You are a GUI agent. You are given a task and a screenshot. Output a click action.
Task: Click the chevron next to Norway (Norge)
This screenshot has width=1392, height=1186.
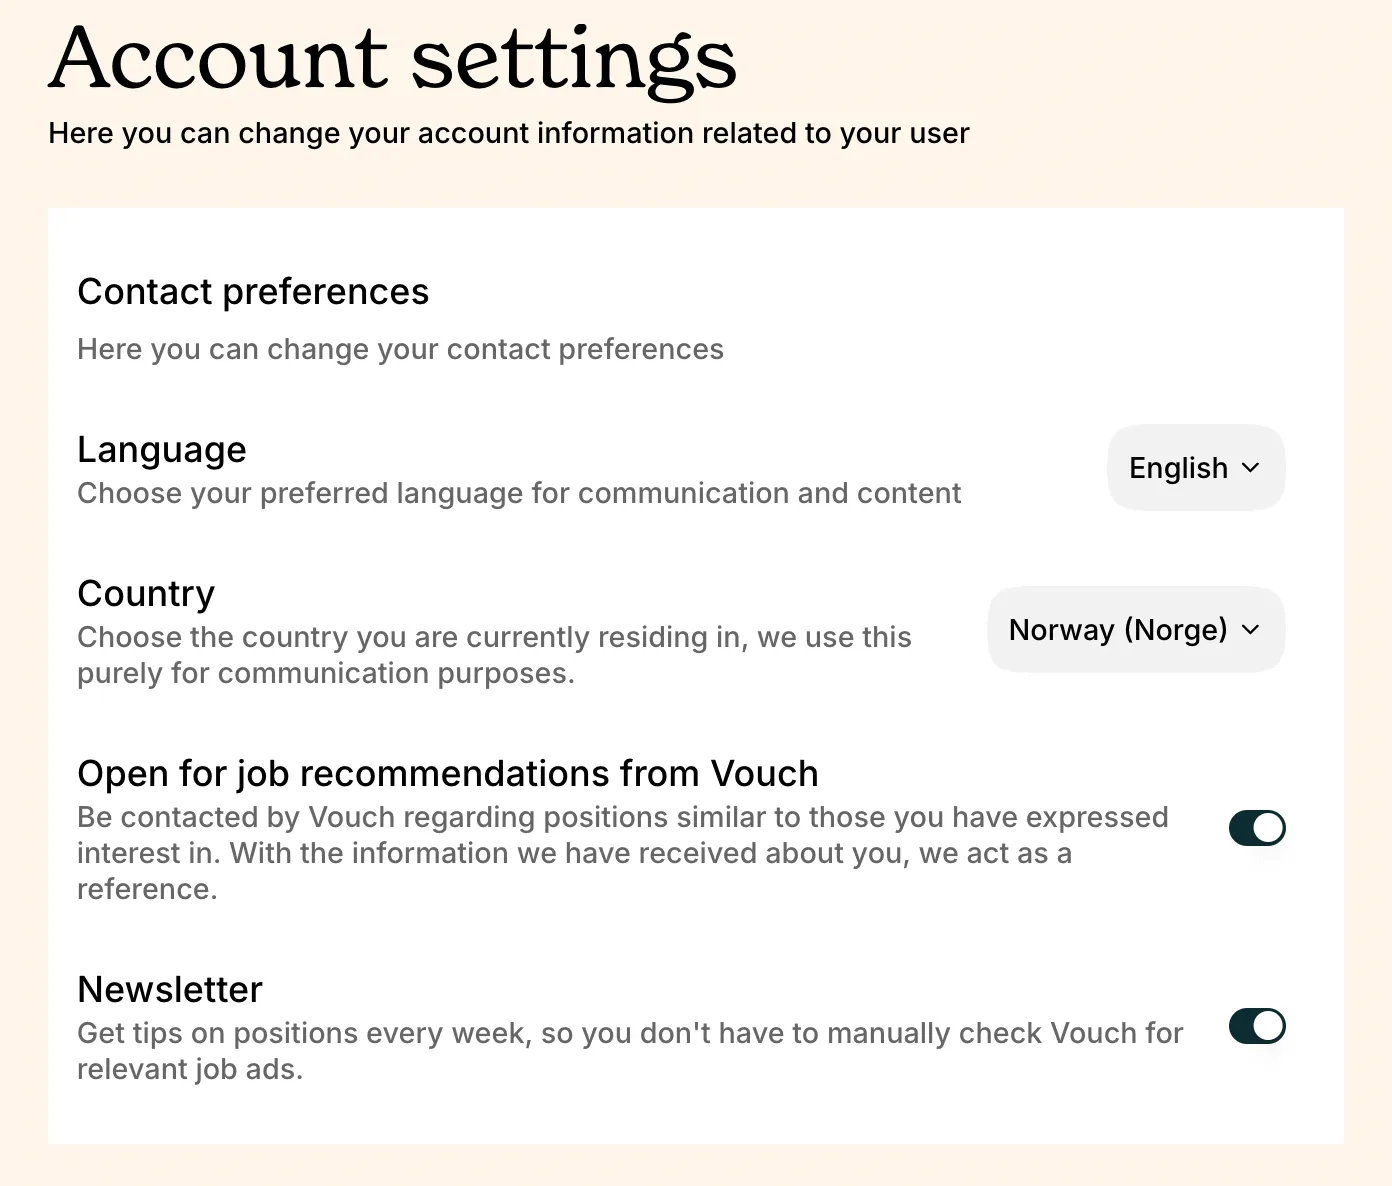tap(1250, 630)
